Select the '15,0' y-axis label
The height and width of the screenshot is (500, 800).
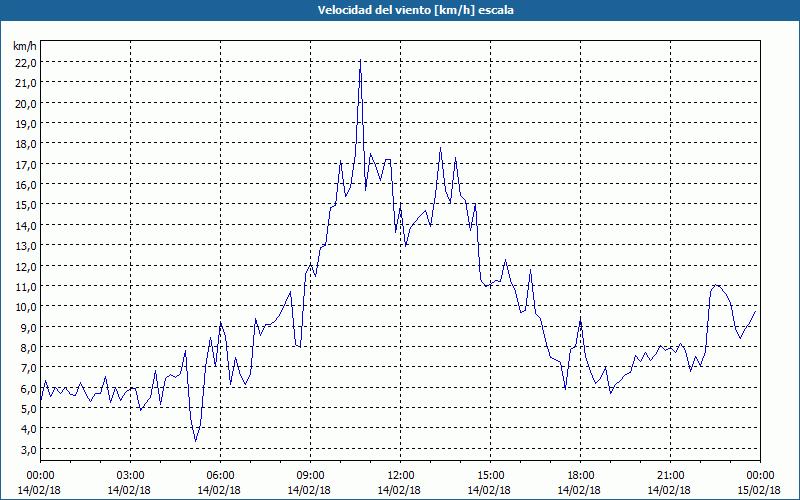[27, 205]
